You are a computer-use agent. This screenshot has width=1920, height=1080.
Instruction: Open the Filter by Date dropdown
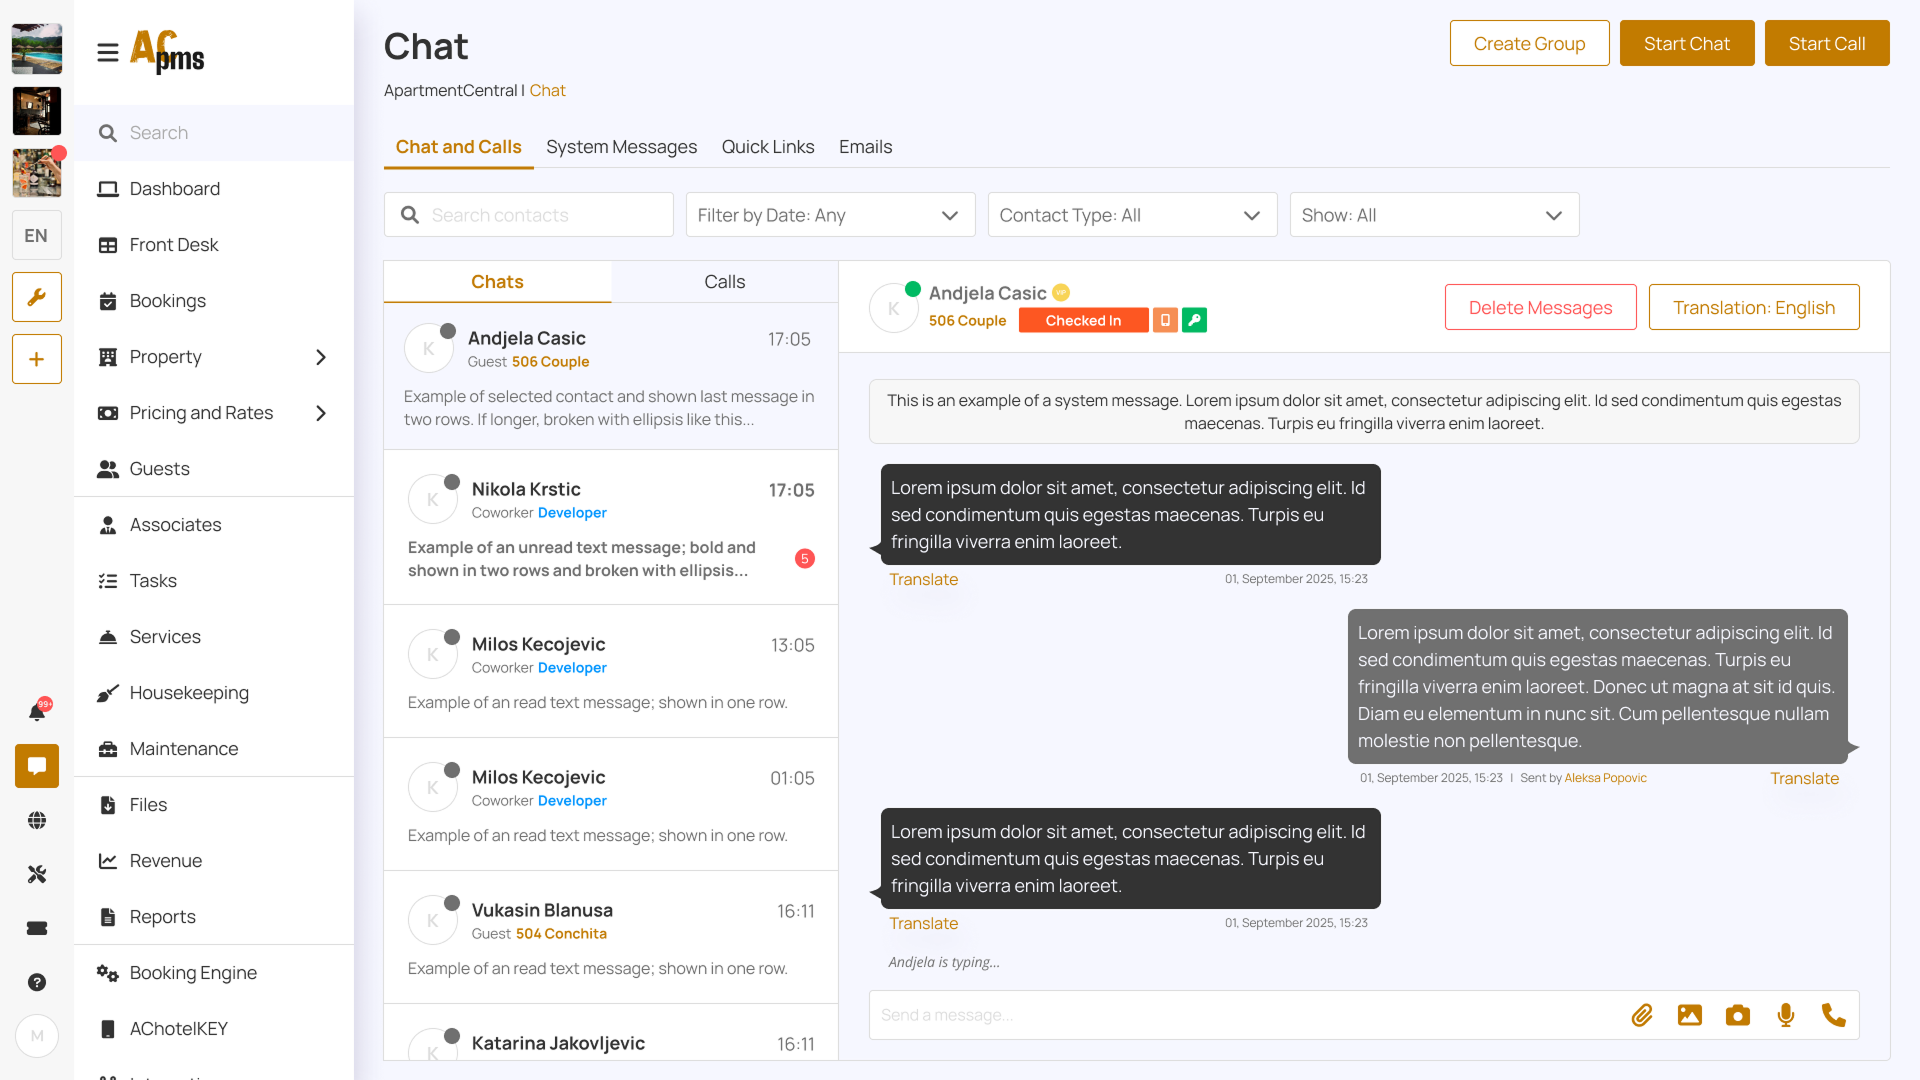pyautogui.click(x=830, y=215)
